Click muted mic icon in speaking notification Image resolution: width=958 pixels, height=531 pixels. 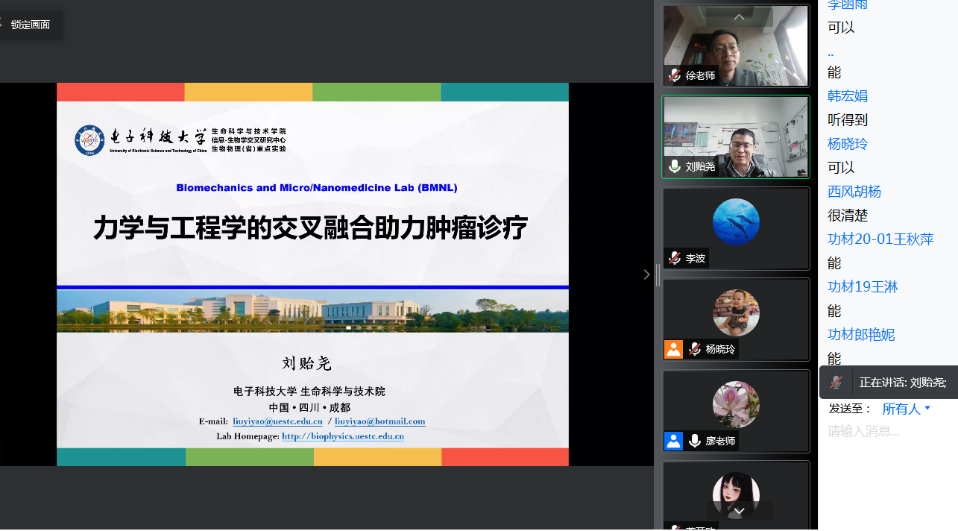(836, 382)
